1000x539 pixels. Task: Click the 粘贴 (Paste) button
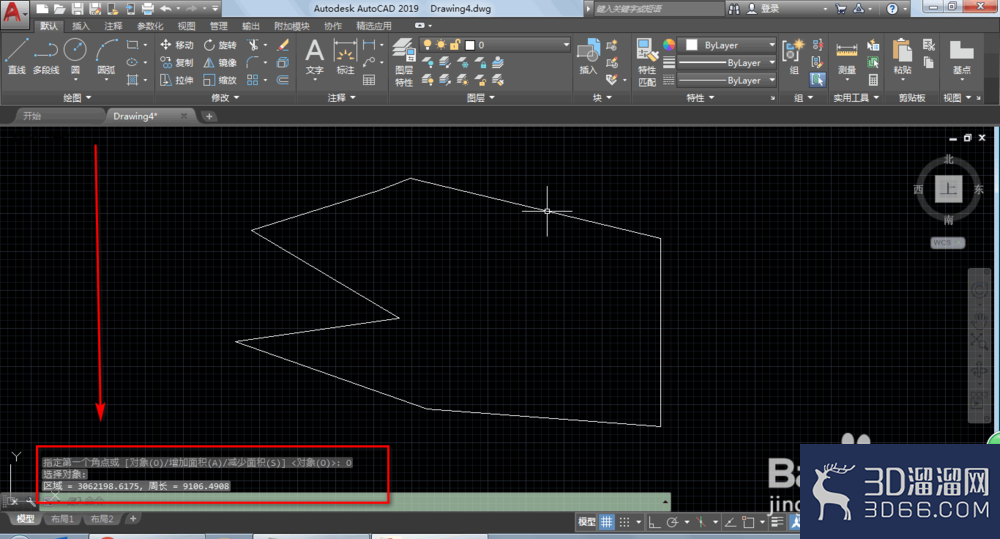(x=902, y=57)
